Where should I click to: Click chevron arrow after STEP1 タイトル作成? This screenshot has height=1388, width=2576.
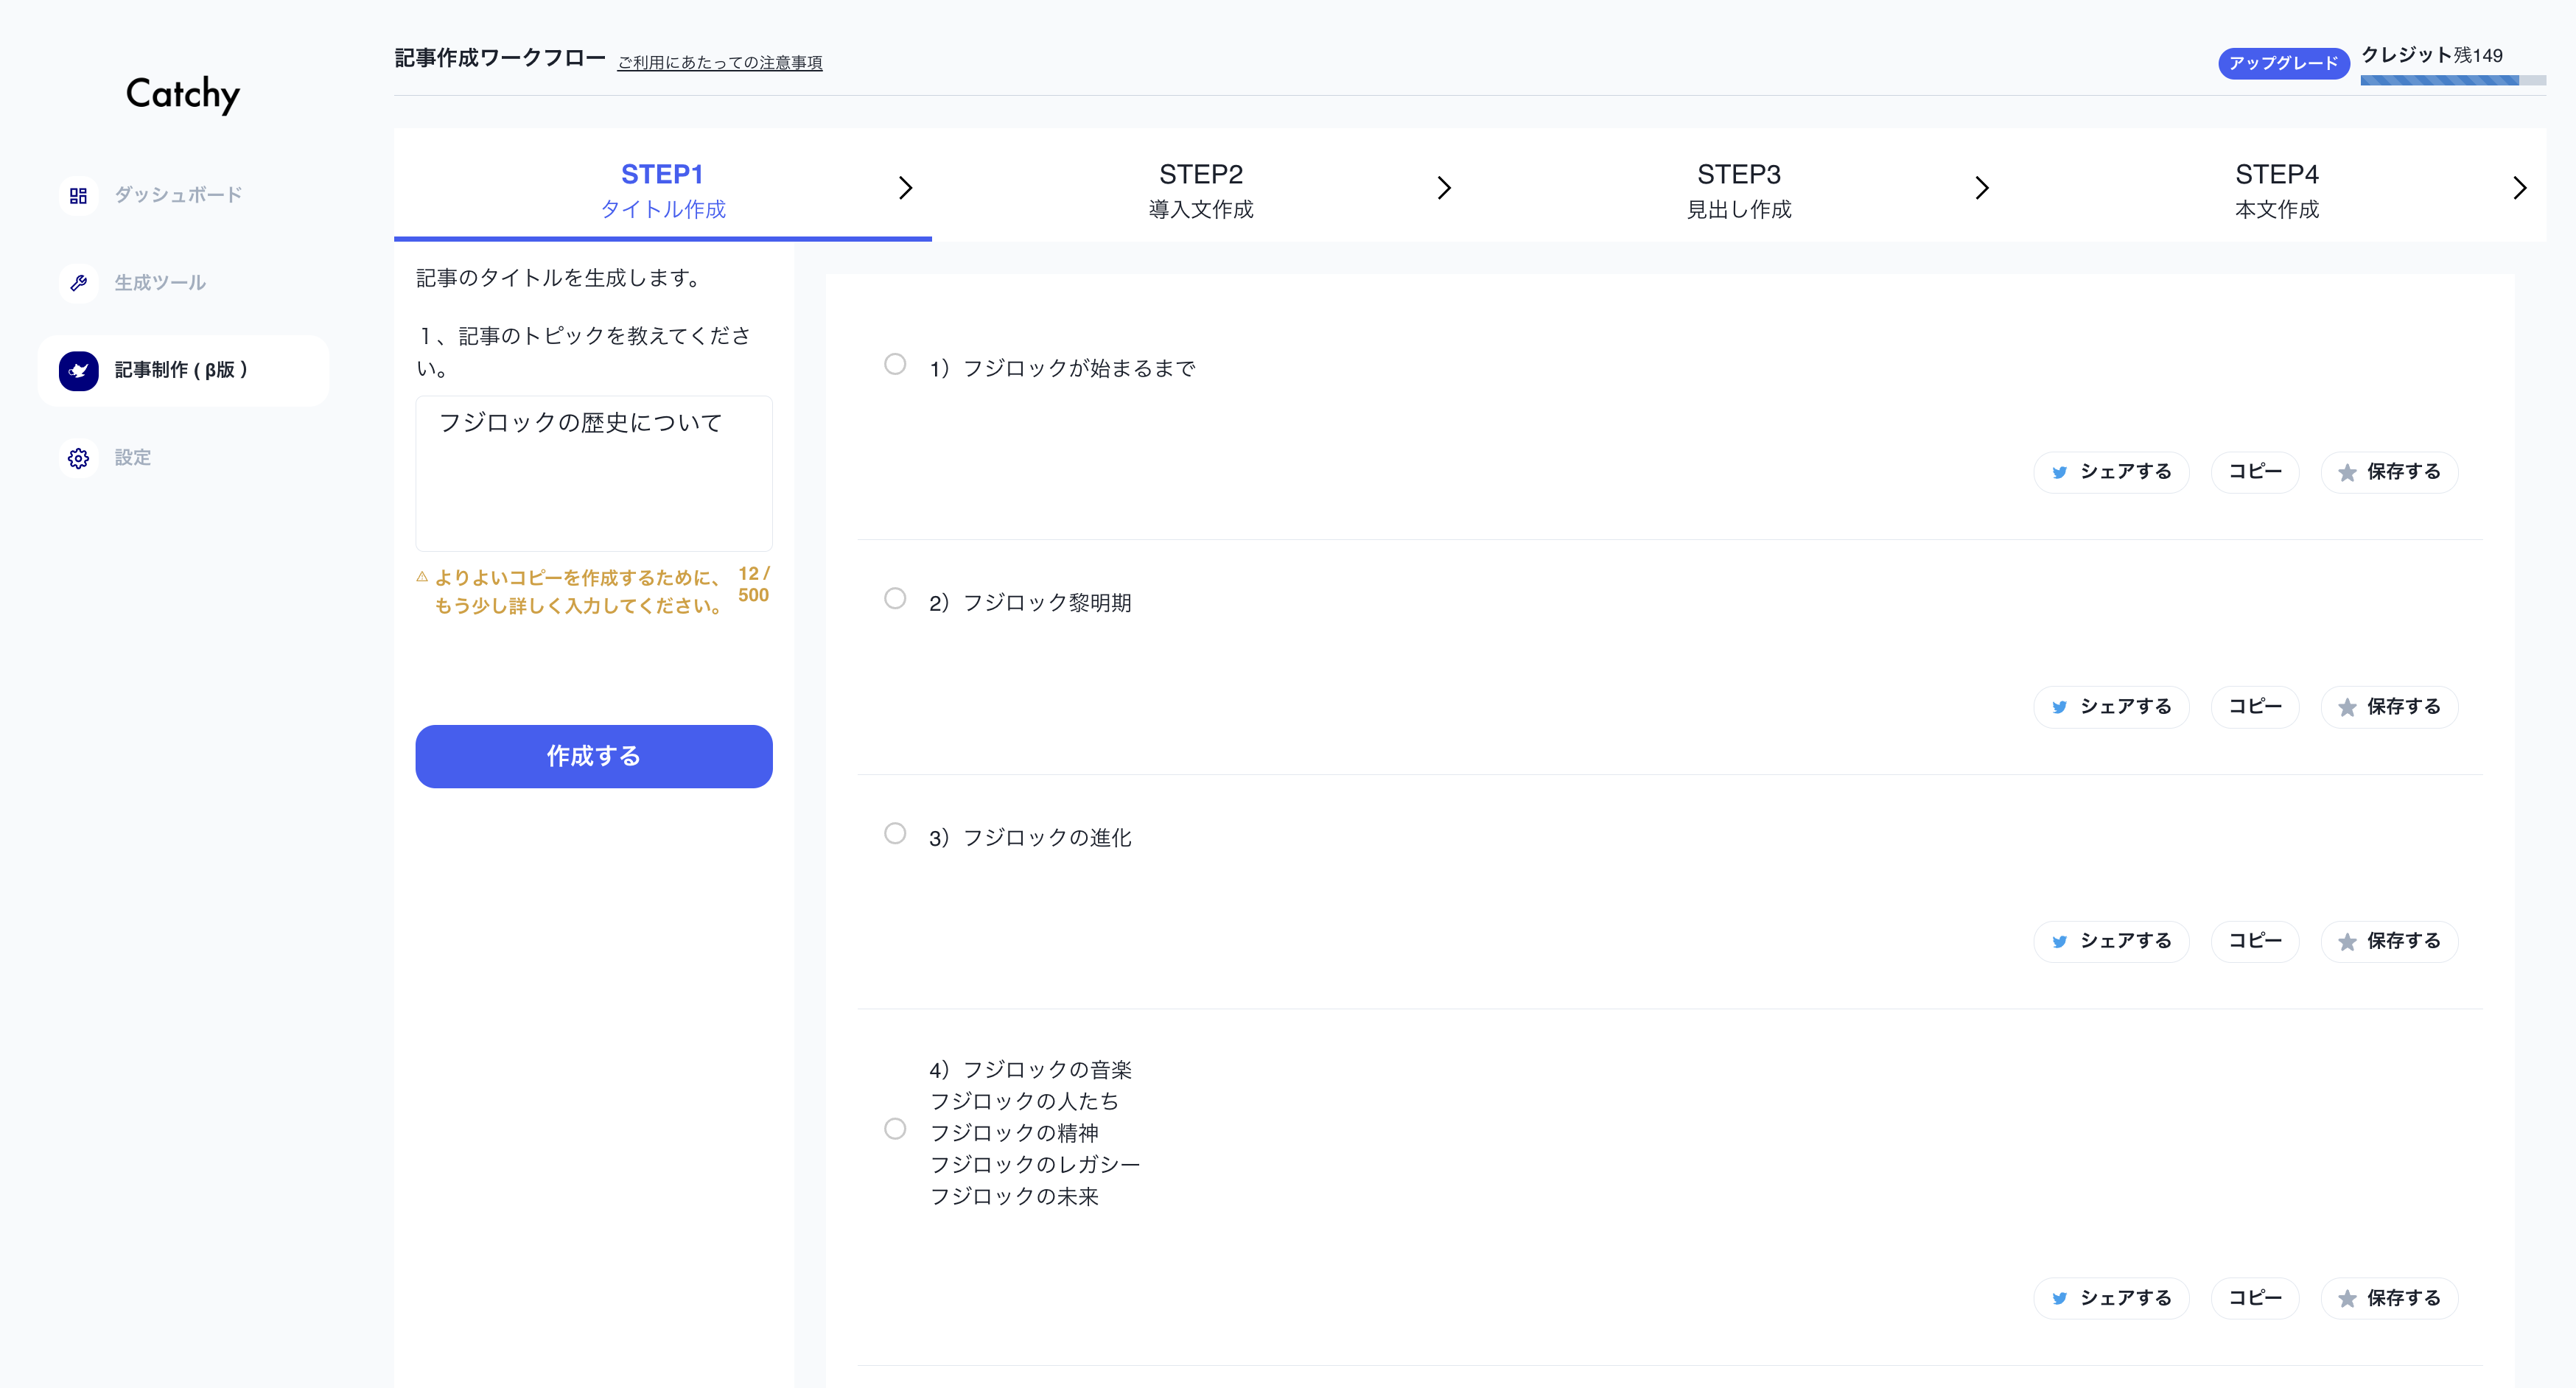pos(905,188)
